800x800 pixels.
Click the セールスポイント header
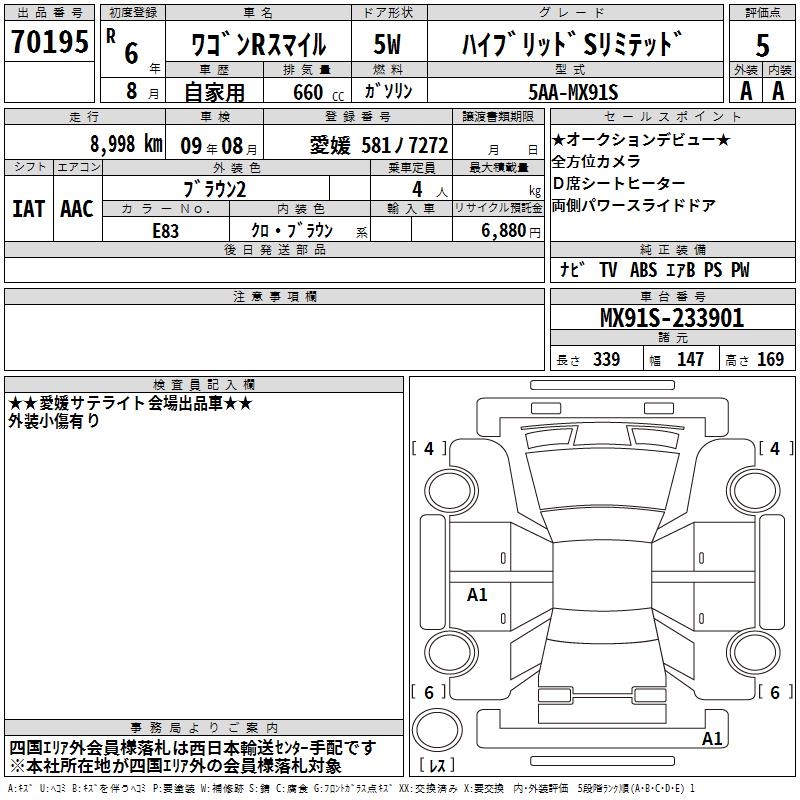[672, 116]
